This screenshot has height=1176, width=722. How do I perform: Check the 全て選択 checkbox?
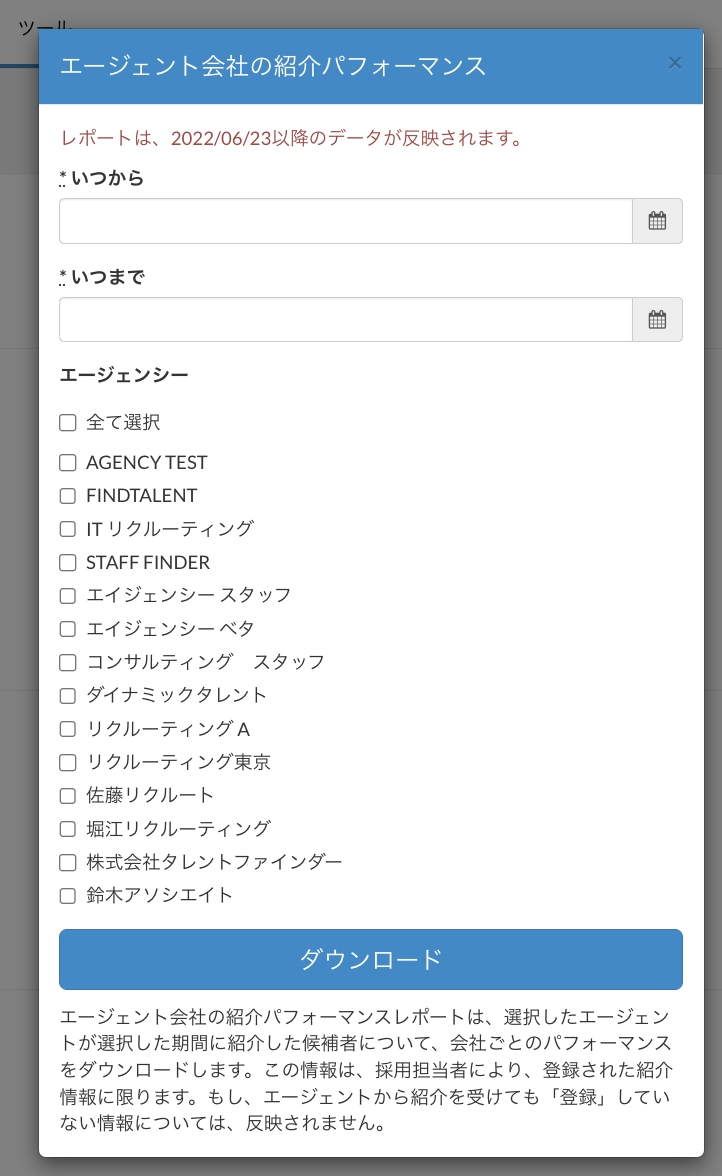tap(68, 423)
